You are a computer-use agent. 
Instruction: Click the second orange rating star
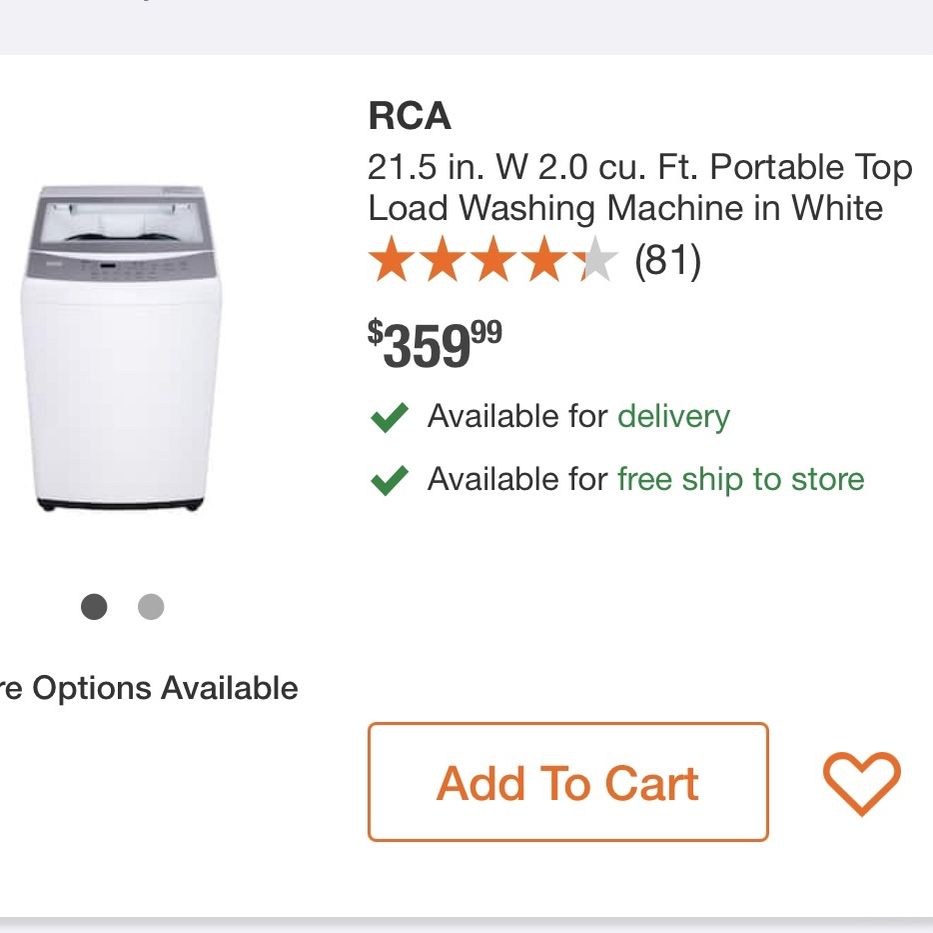442,258
